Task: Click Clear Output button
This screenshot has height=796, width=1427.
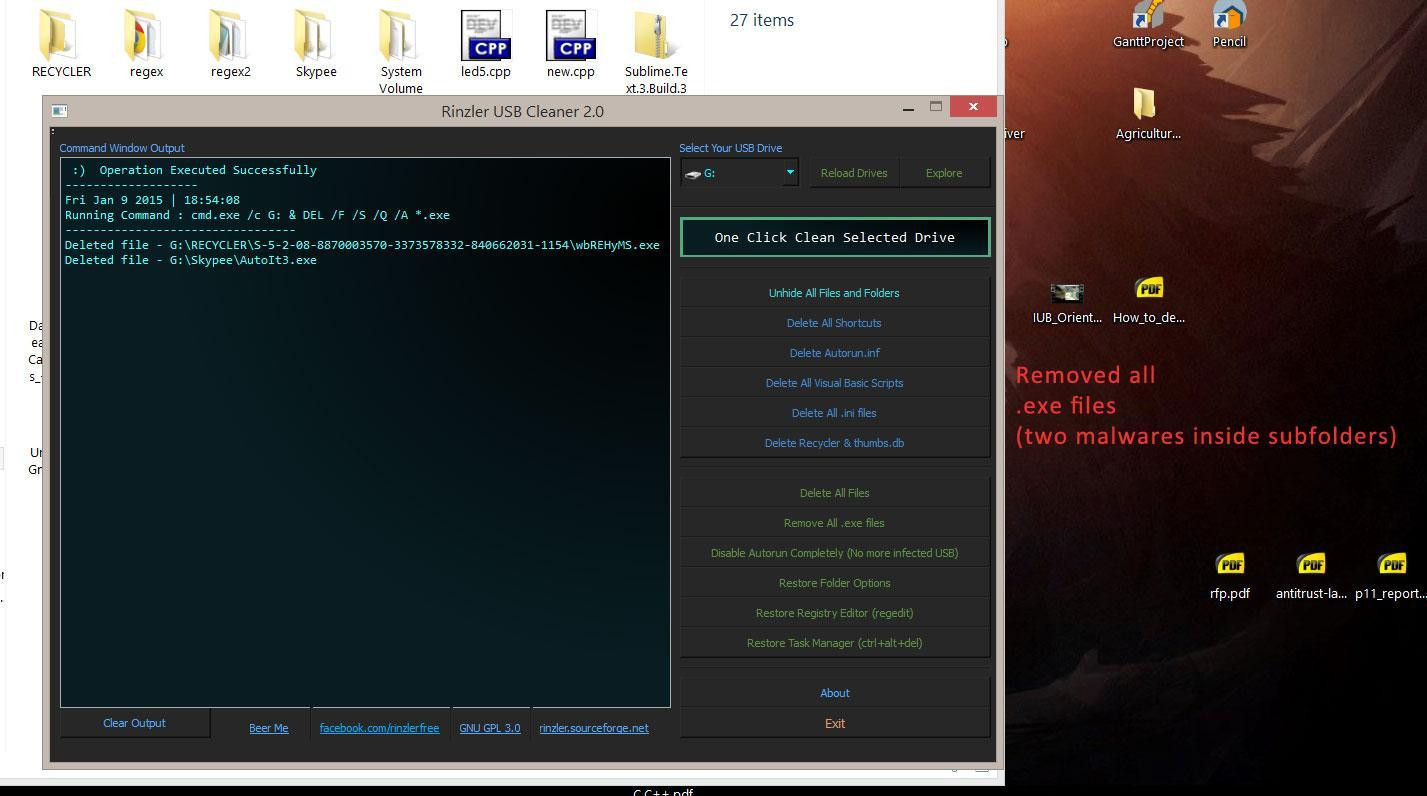Action: click(135, 723)
